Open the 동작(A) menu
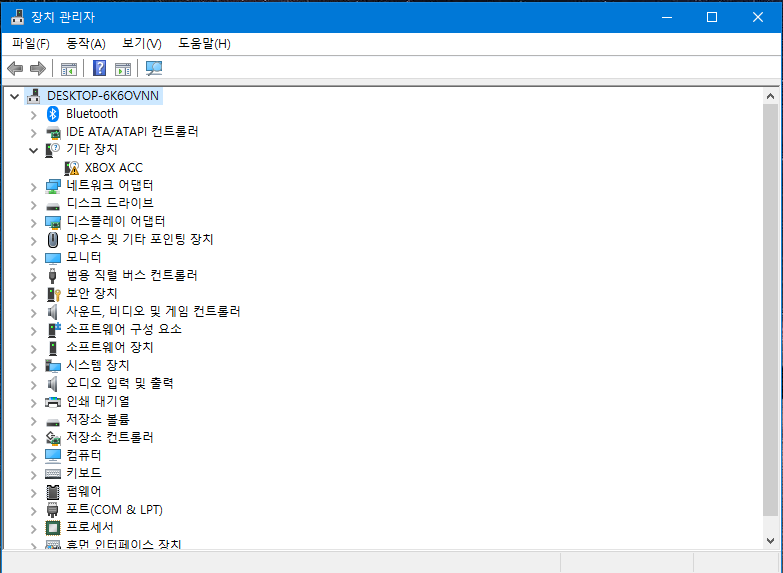The height and width of the screenshot is (573, 783). pyautogui.click(x=85, y=44)
